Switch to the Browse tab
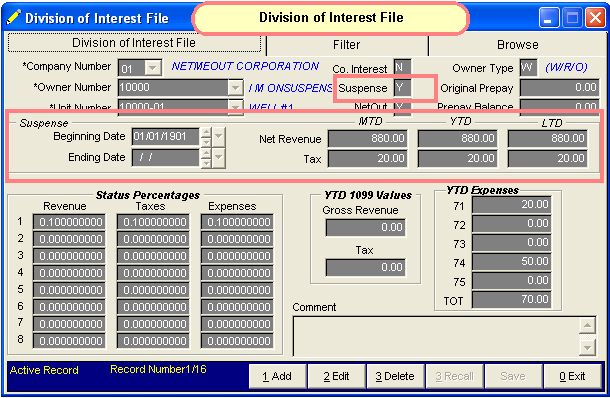Viewport: 610px width, 398px height. pyautogui.click(x=517, y=45)
